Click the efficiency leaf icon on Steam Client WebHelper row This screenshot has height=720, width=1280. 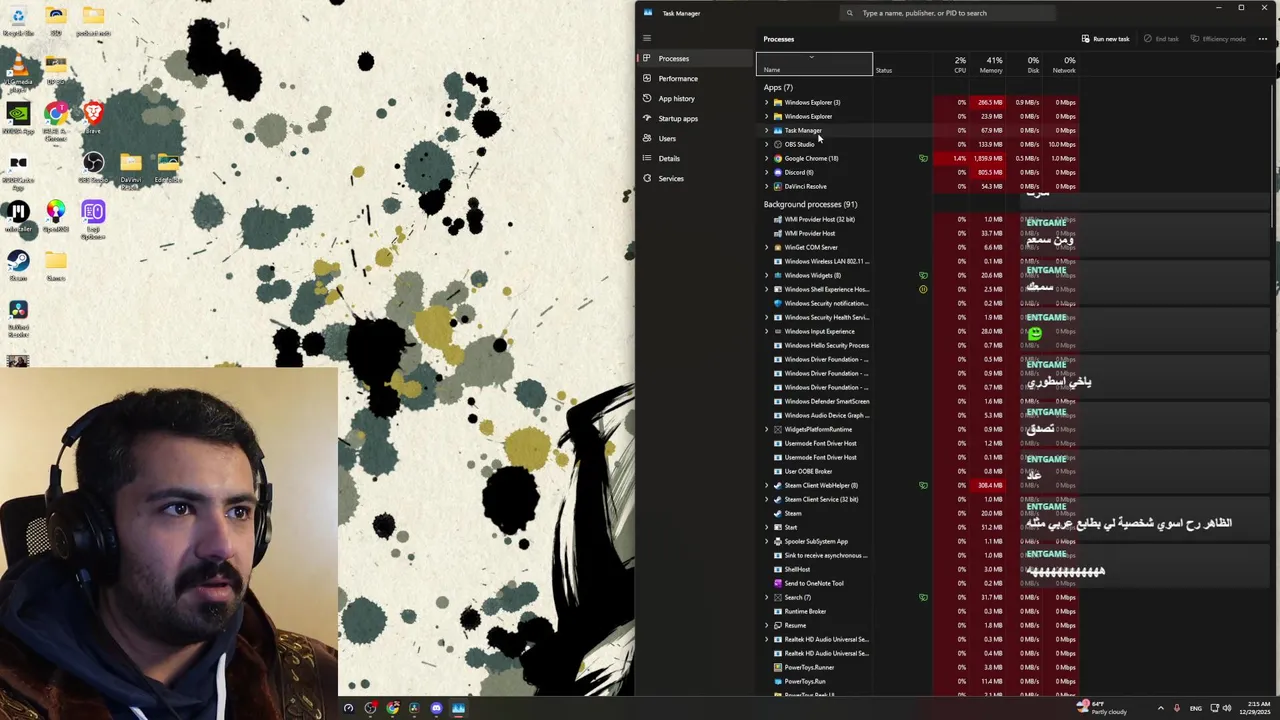(x=923, y=485)
